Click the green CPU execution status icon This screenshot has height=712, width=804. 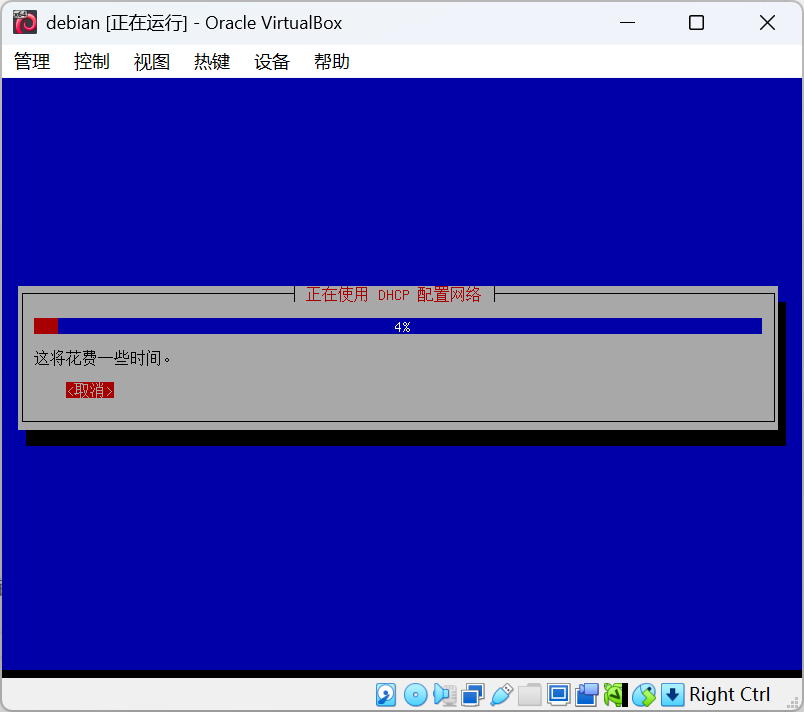615,695
